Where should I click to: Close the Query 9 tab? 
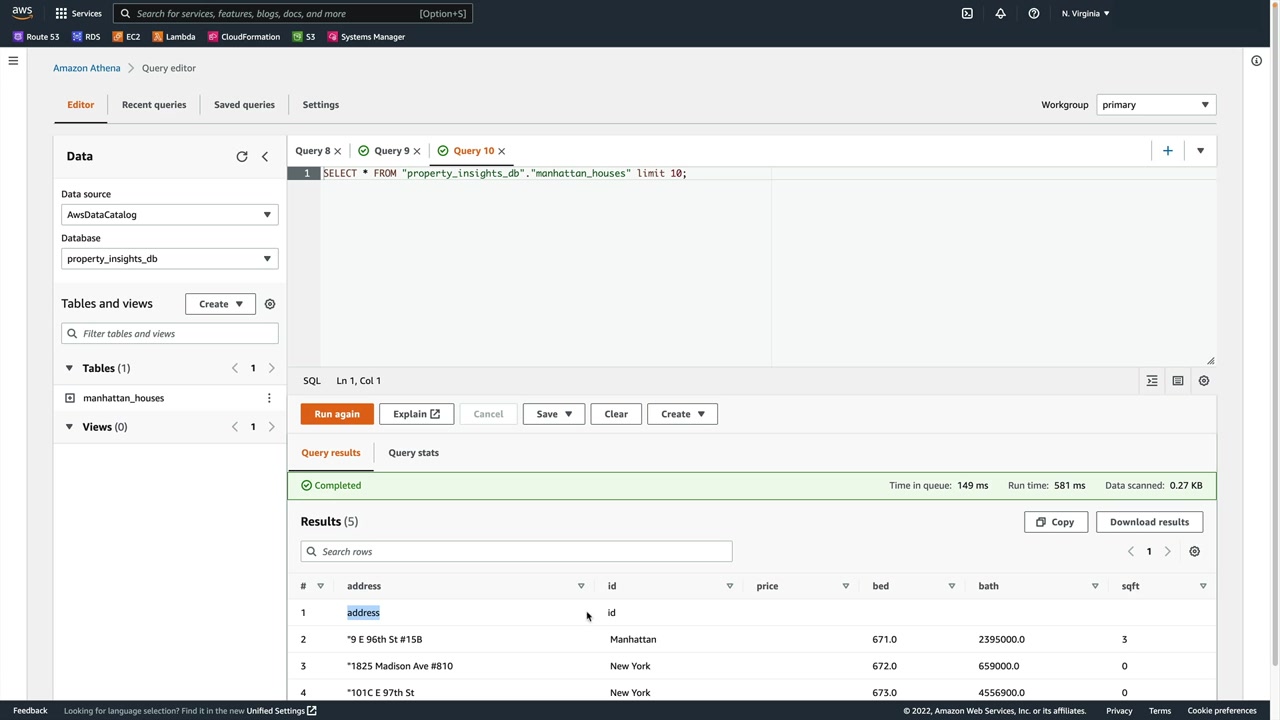(417, 151)
